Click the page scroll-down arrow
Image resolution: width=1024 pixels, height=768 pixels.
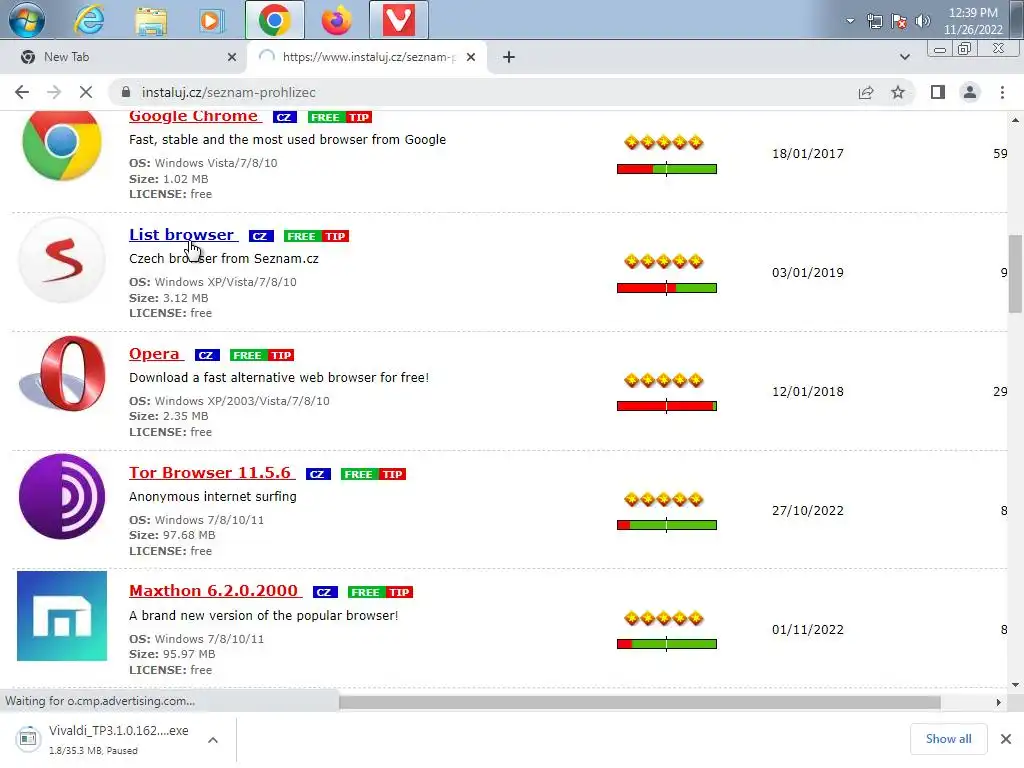(x=1015, y=684)
